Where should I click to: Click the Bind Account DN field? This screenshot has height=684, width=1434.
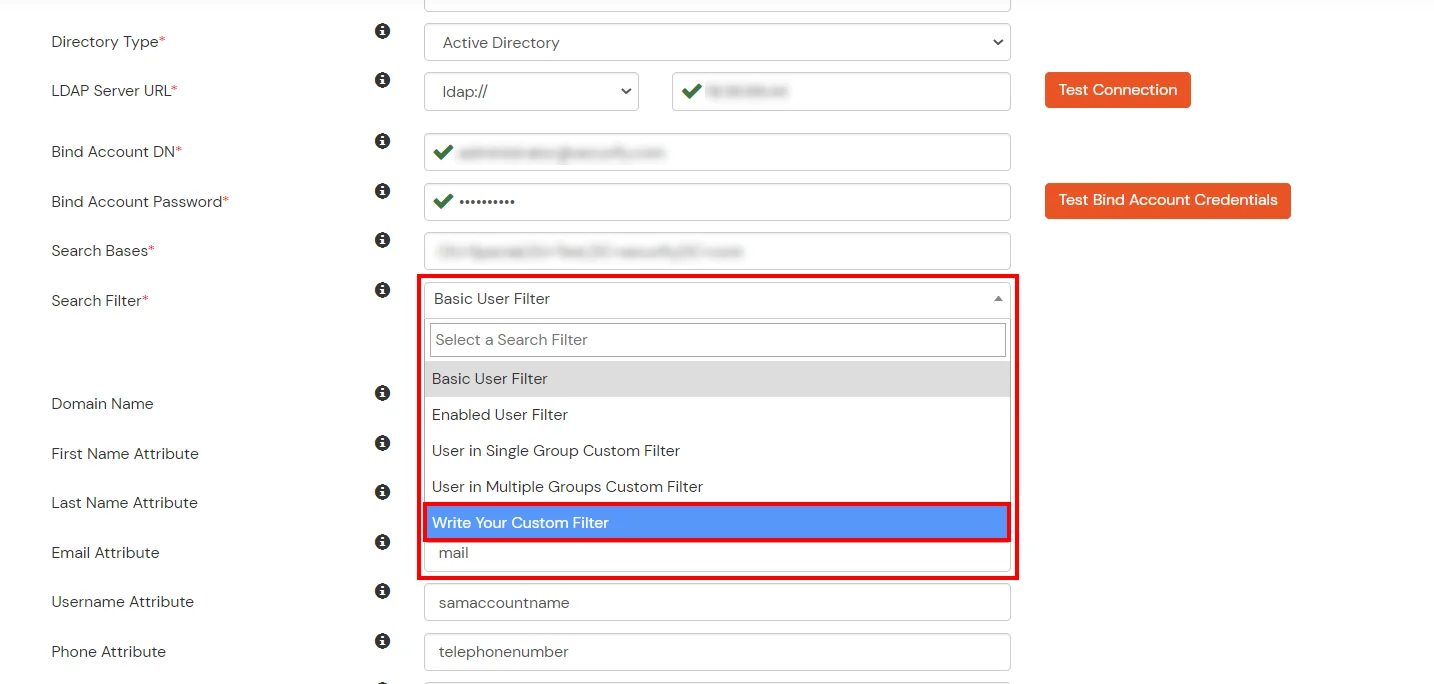(x=717, y=152)
